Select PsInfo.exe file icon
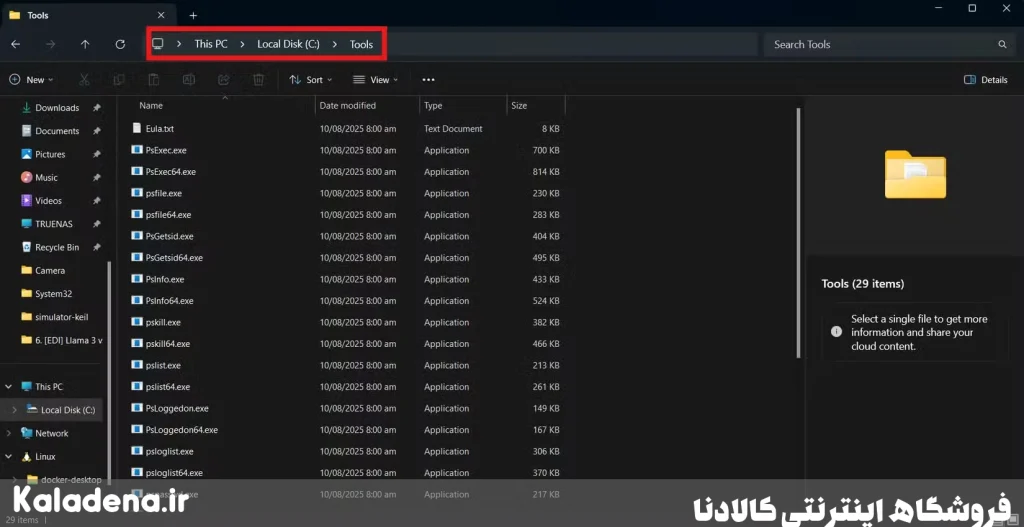 click(136, 279)
